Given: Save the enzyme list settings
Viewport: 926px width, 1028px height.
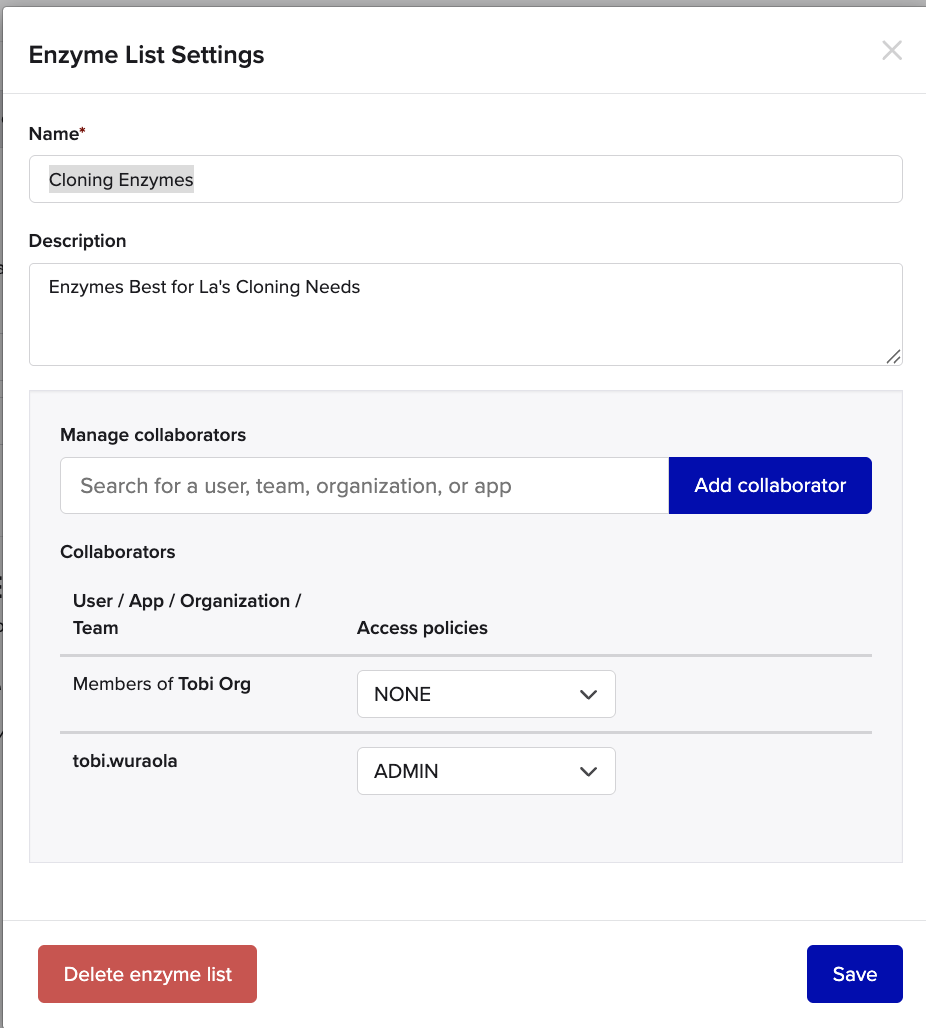Looking at the screenshot, I should pos(854,974).
